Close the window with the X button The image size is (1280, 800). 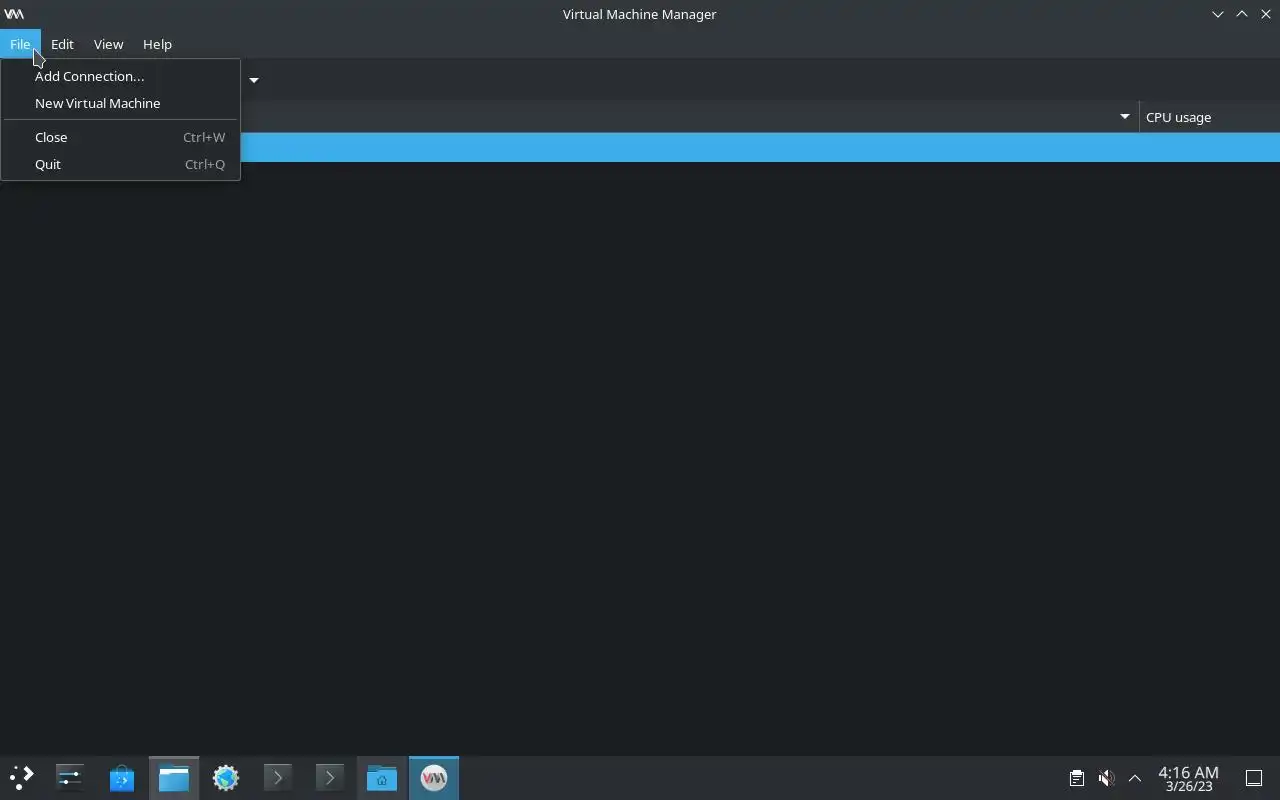1266,14
